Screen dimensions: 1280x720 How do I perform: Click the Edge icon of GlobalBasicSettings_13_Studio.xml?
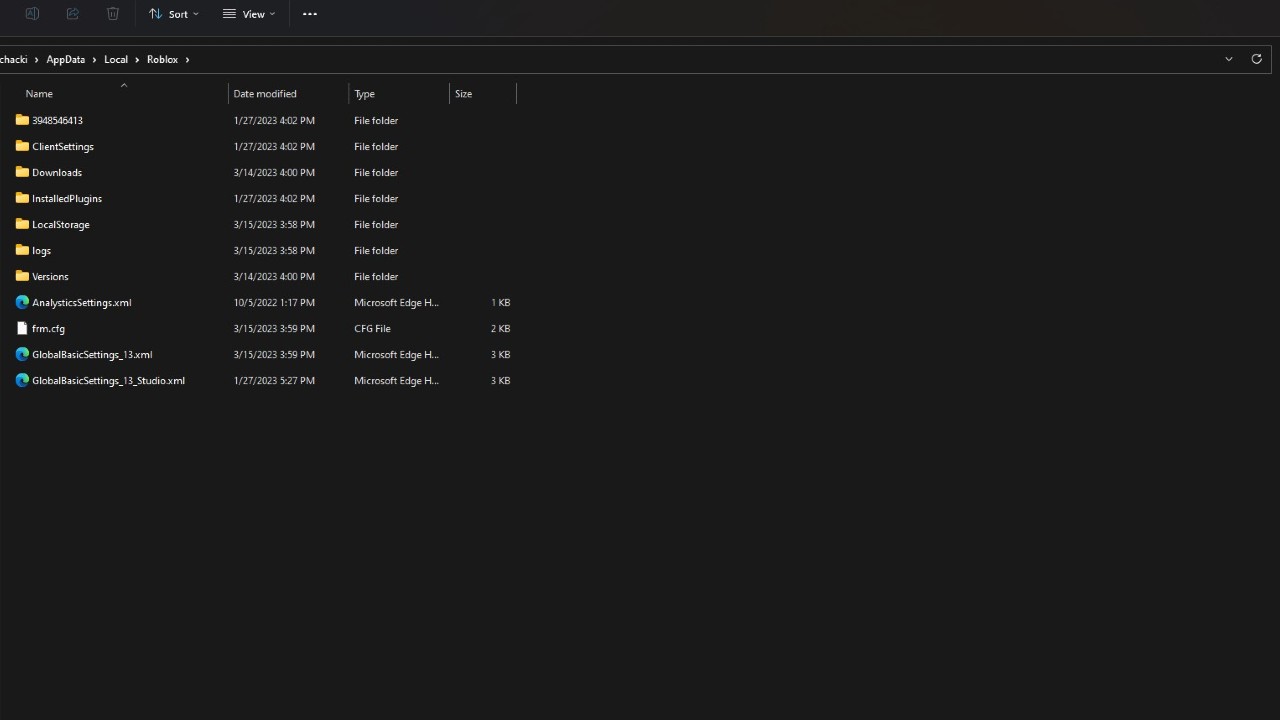tap(22, 380)
